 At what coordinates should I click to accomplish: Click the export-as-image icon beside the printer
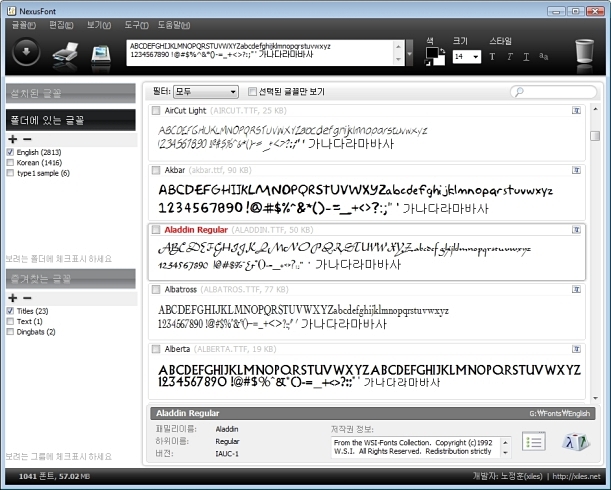101,52
